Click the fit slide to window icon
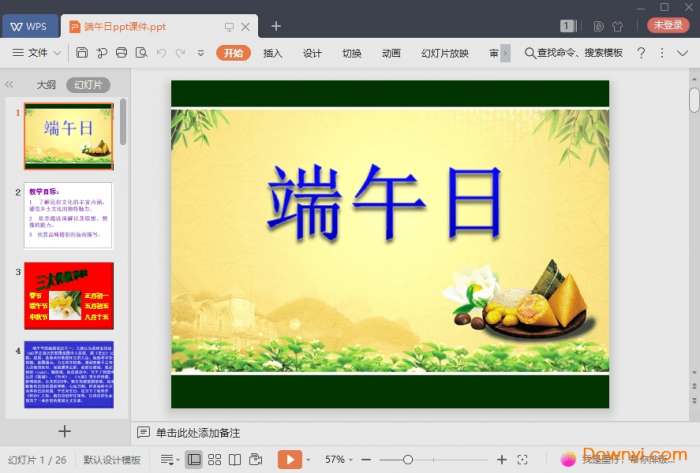Image resolution: width=700 pixels, height=473 pixels. (x=522, y=459)
